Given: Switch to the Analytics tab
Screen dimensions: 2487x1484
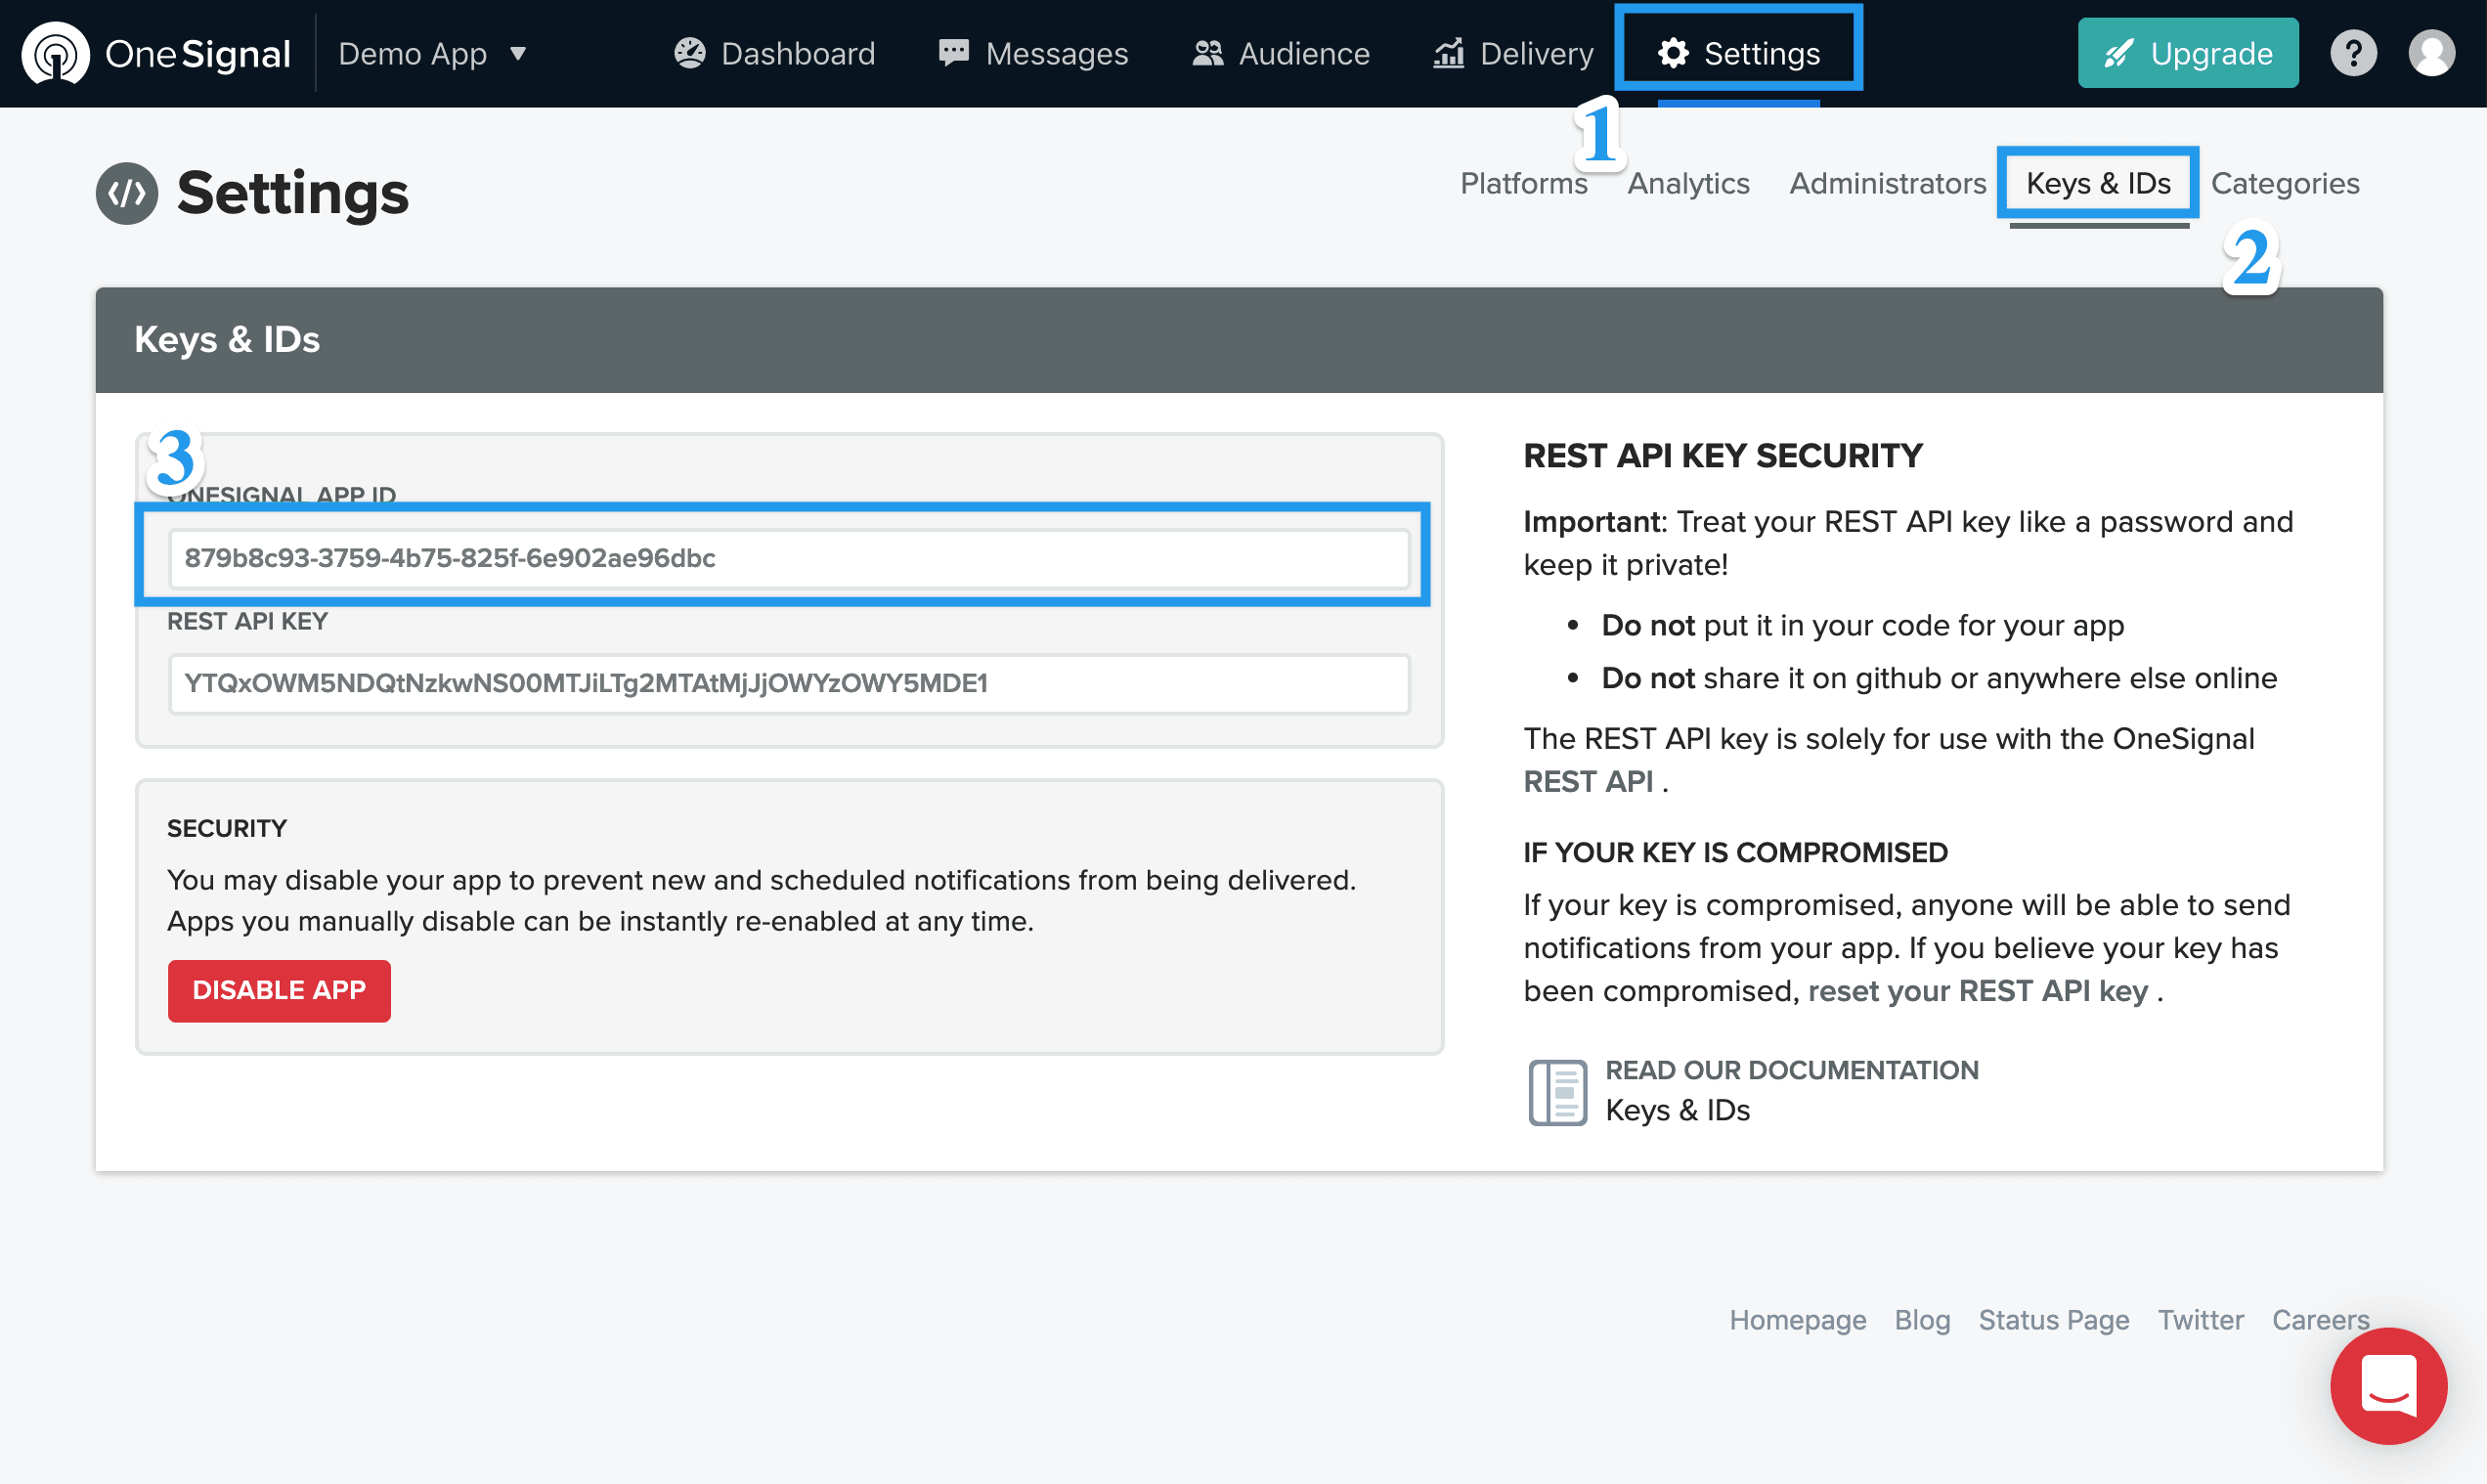Looking at the screenshot, I should coord(1688,184).
